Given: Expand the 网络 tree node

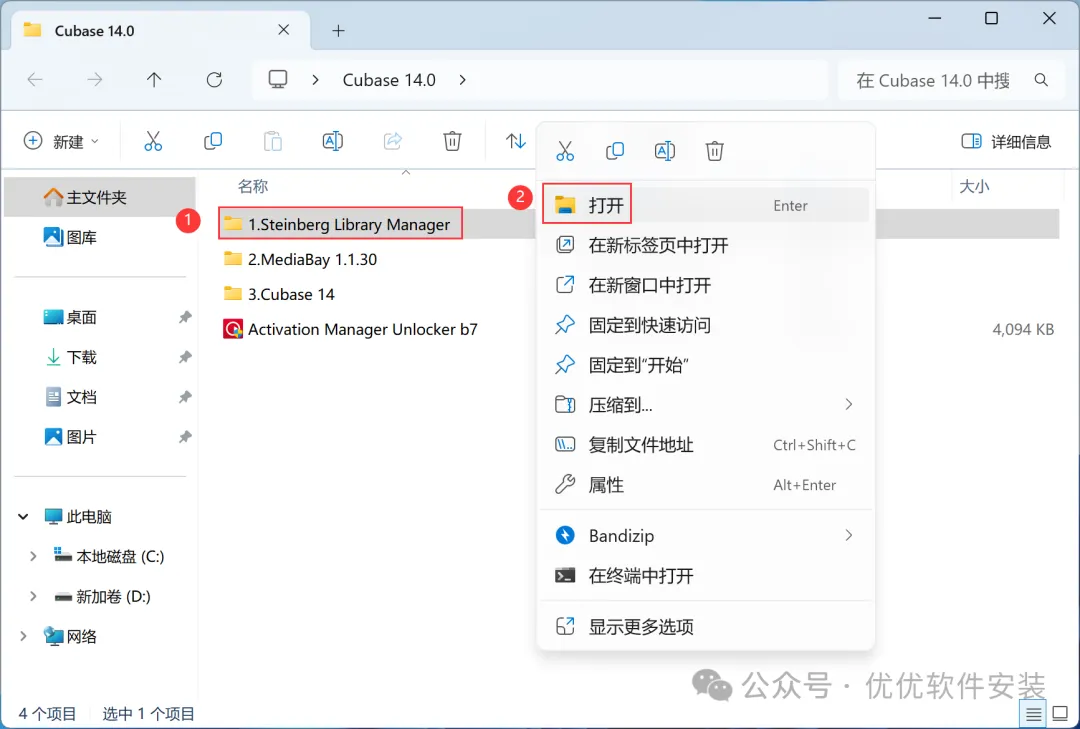Looking at the screenshot, I should [x=23, y=636].
